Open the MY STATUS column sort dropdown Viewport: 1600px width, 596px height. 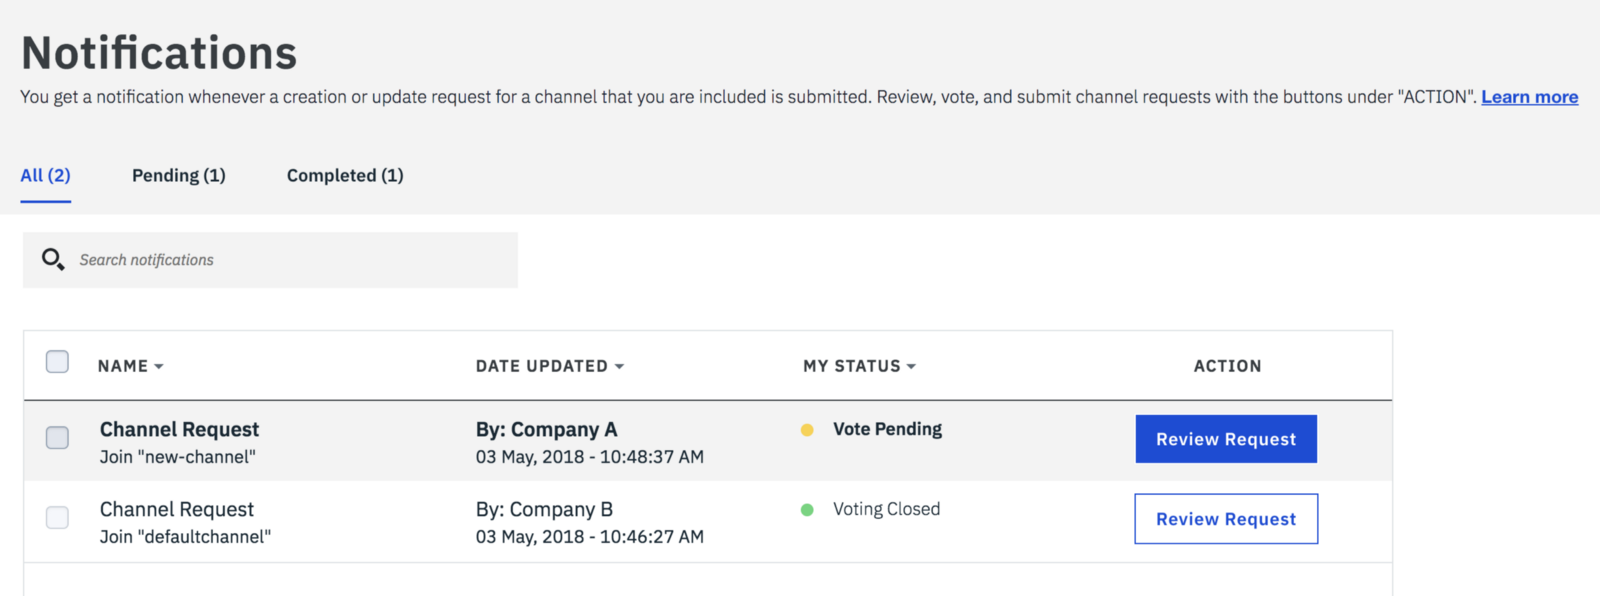pos(911,367)
